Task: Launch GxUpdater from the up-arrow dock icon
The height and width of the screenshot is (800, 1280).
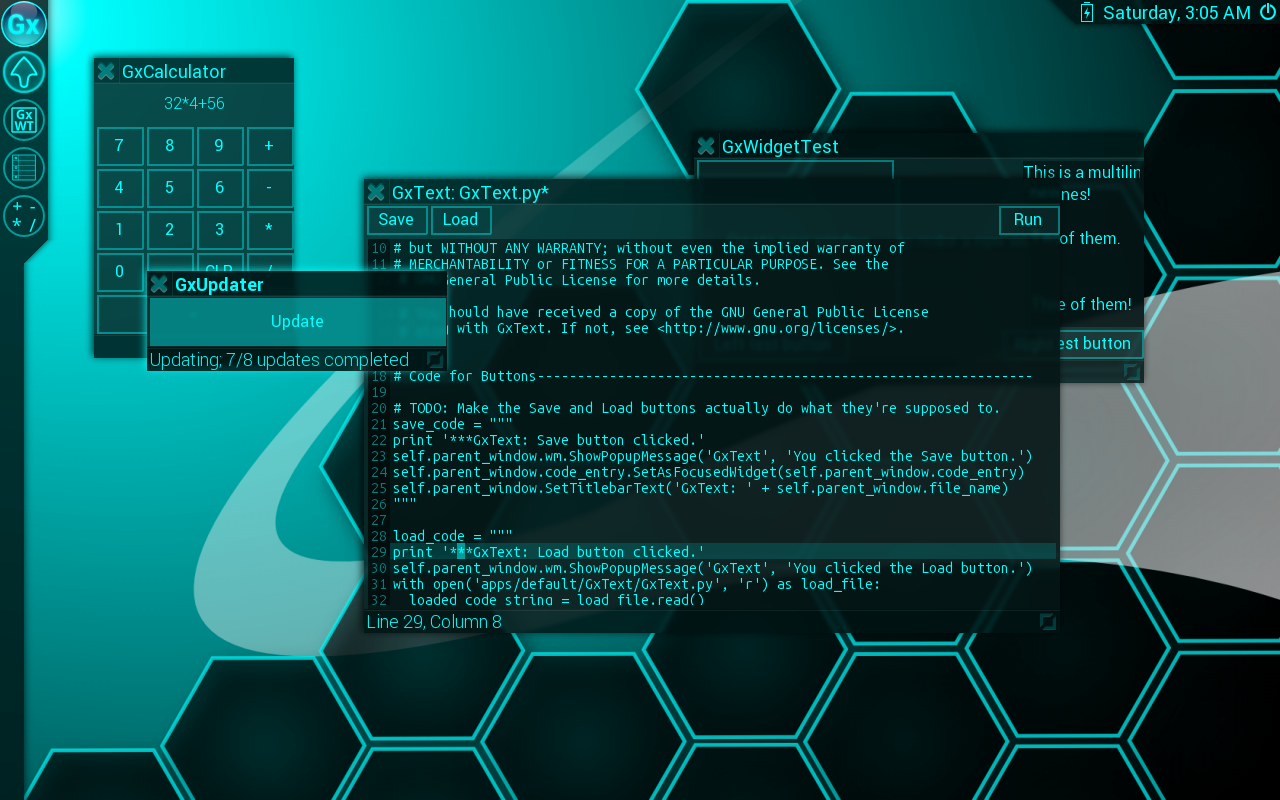Action: pyautogui.click(x=24, y=72)
